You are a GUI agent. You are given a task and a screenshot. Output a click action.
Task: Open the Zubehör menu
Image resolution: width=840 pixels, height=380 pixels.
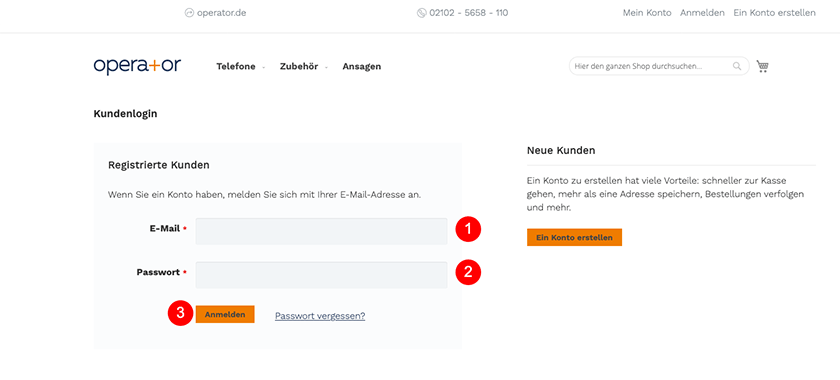(x=299, y=66)
